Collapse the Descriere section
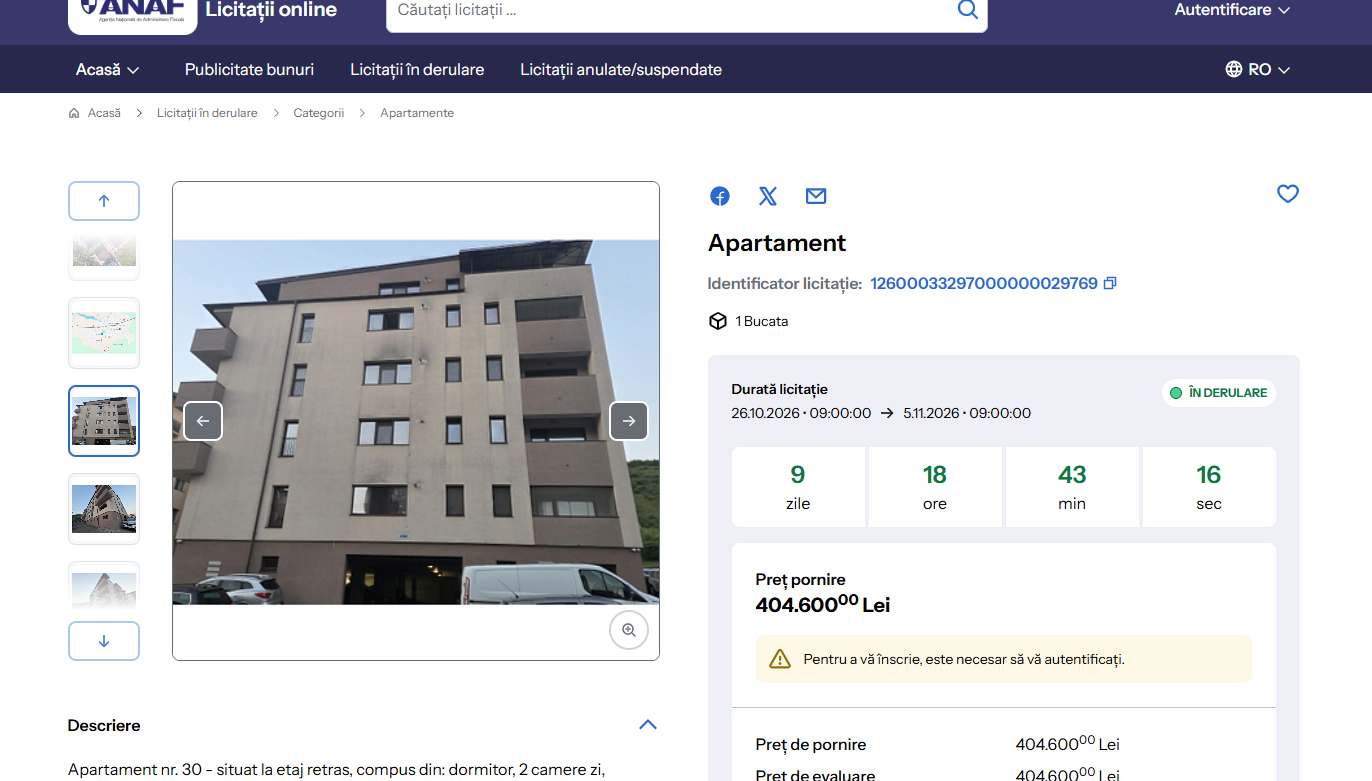Screen dimensions: 1372x781 (648, 725)
